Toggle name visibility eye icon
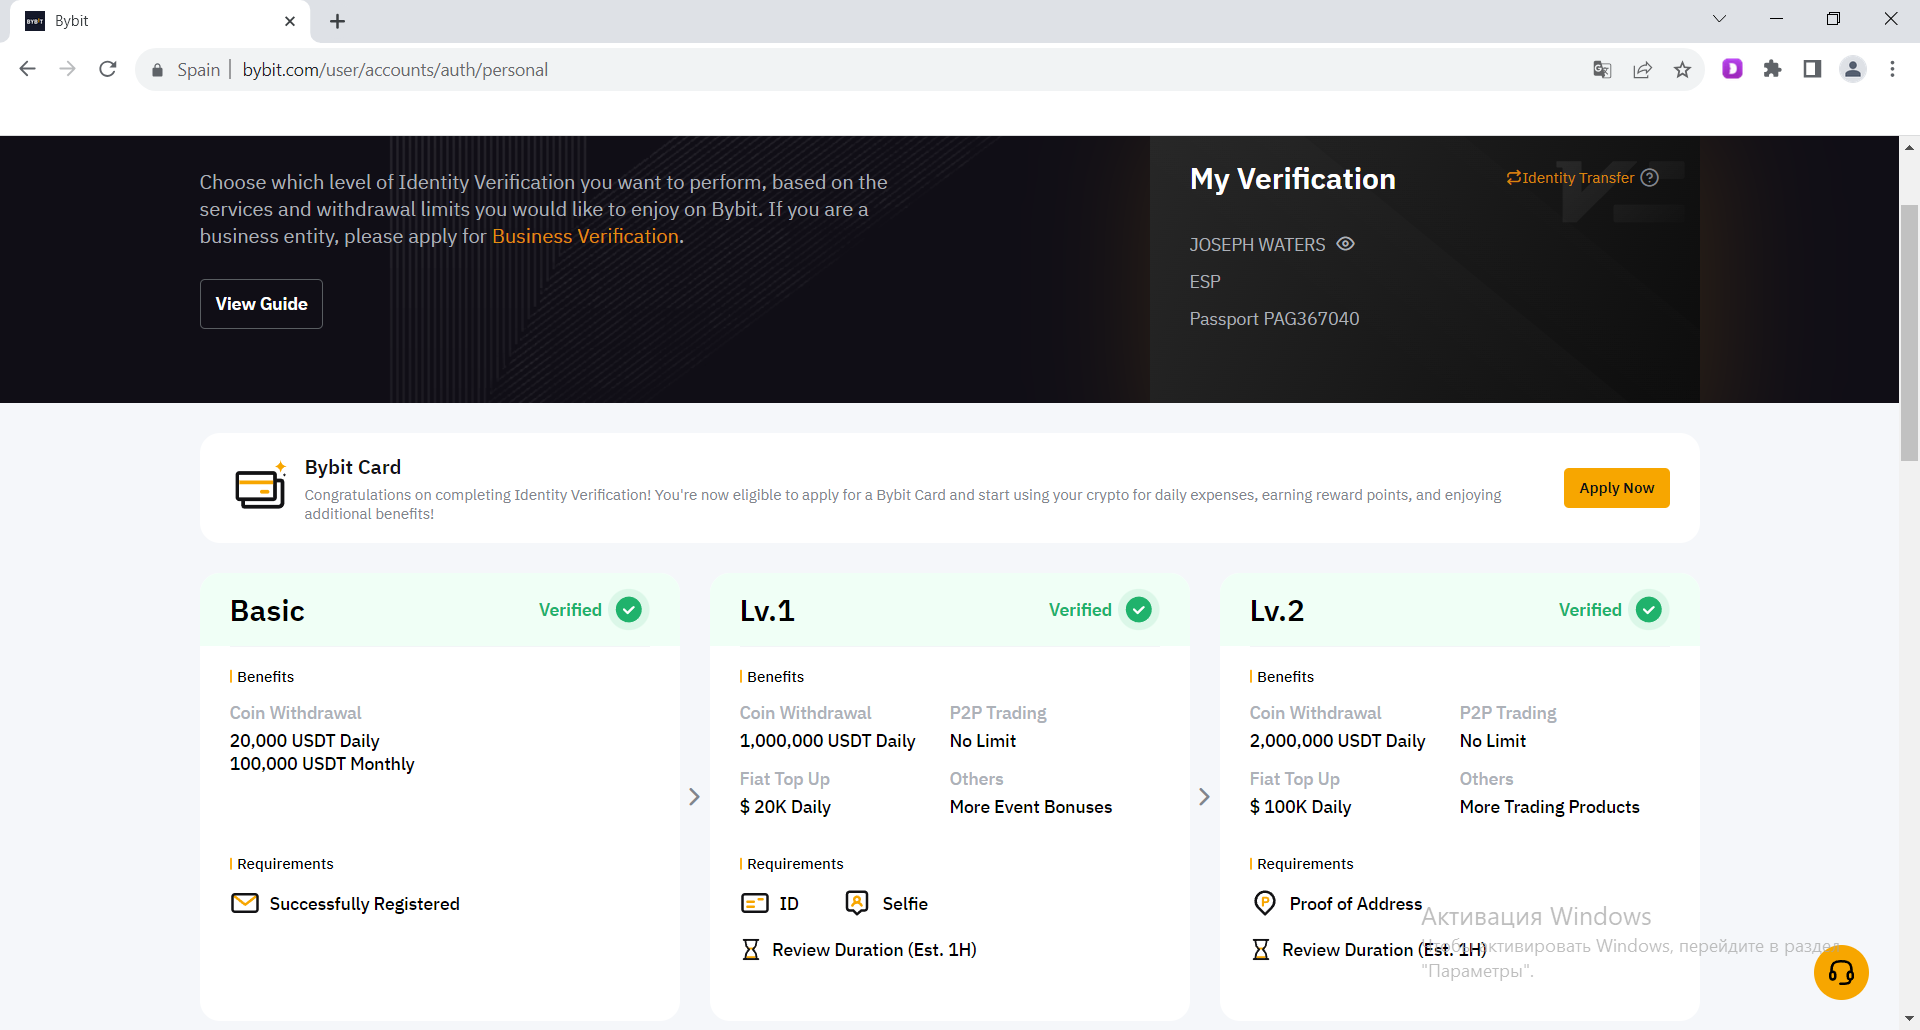Viewport: 1920px width, 1030px height. pyautogui.click(x=1345, y=244)
